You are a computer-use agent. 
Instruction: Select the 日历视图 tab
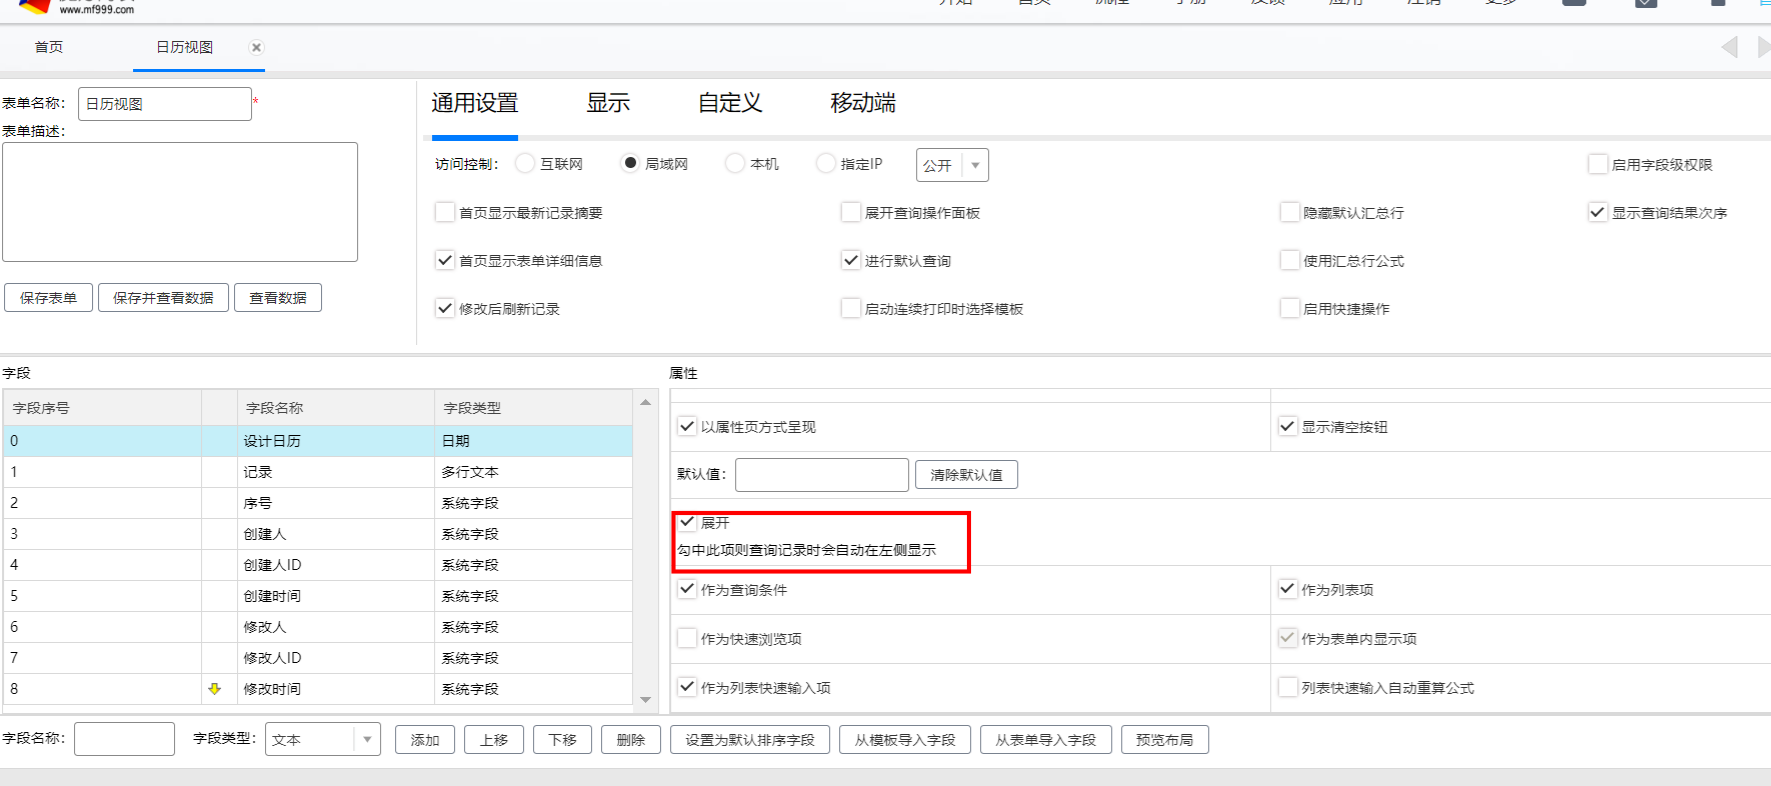185,47
